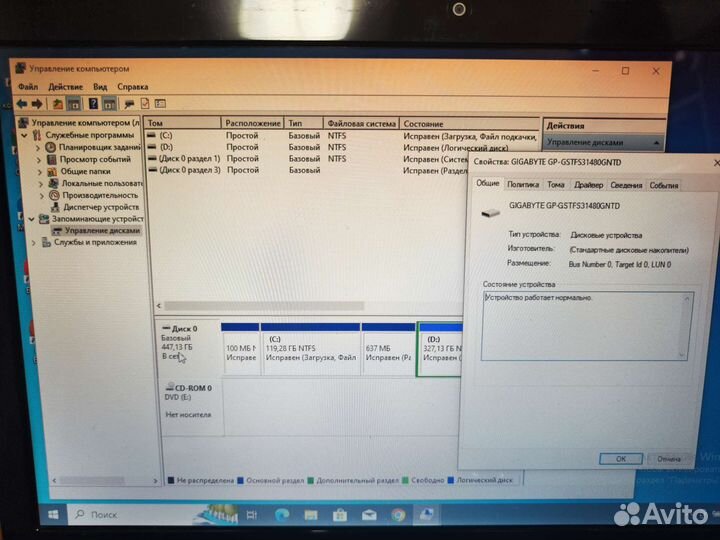Screen dimensions: 720x540
Task: Open the Mail app from the taskbar
Action: [x=369, y=515]
